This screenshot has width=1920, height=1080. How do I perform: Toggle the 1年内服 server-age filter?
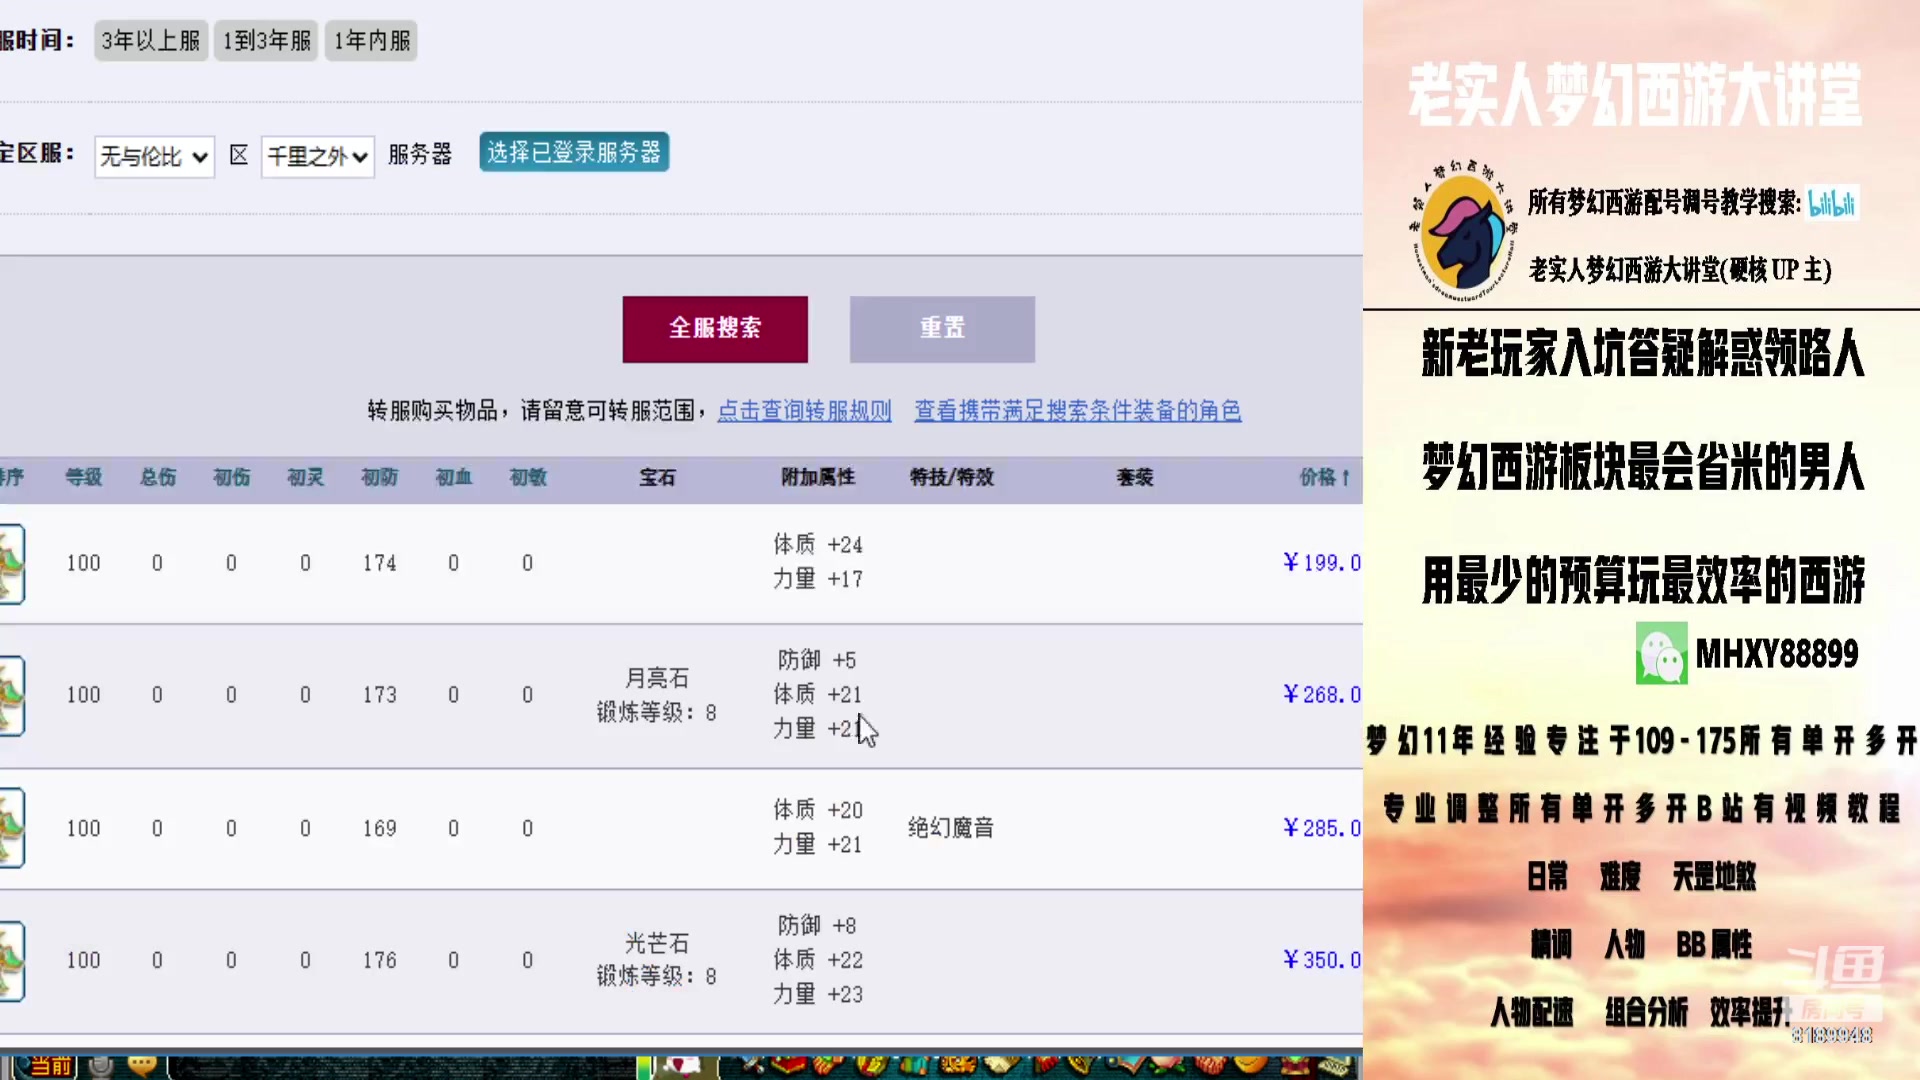pos(371,41)
